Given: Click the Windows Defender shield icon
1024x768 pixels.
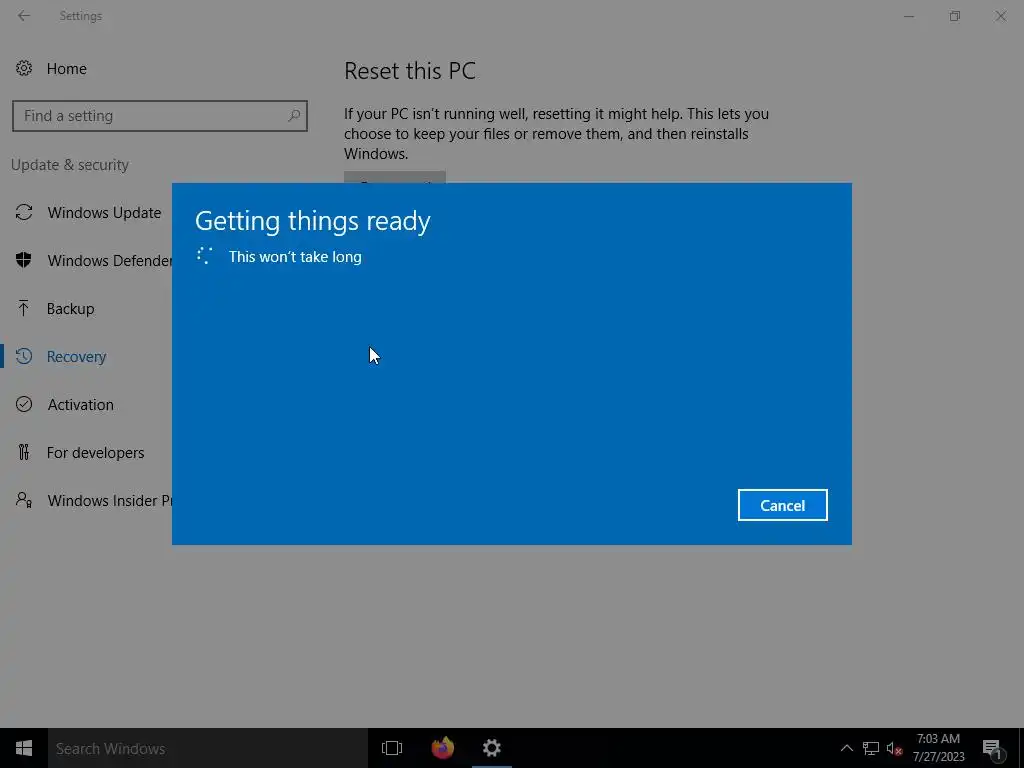Looking at the screenshot, I should [24, 260].
